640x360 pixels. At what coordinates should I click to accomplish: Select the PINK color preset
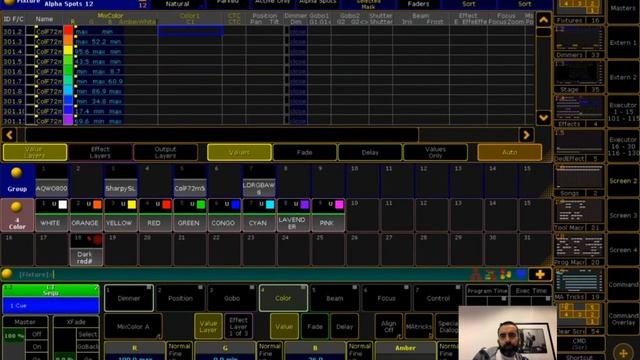327,215
